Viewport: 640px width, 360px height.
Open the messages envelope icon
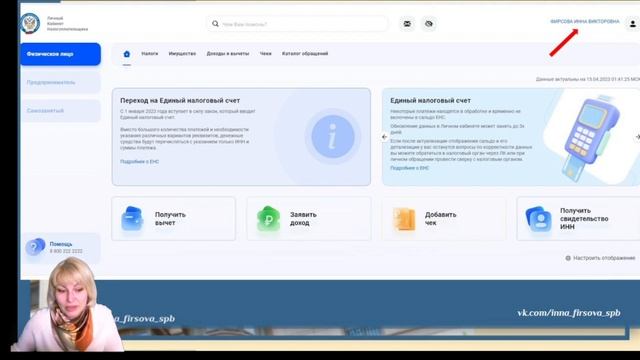[x=407, y=24]
